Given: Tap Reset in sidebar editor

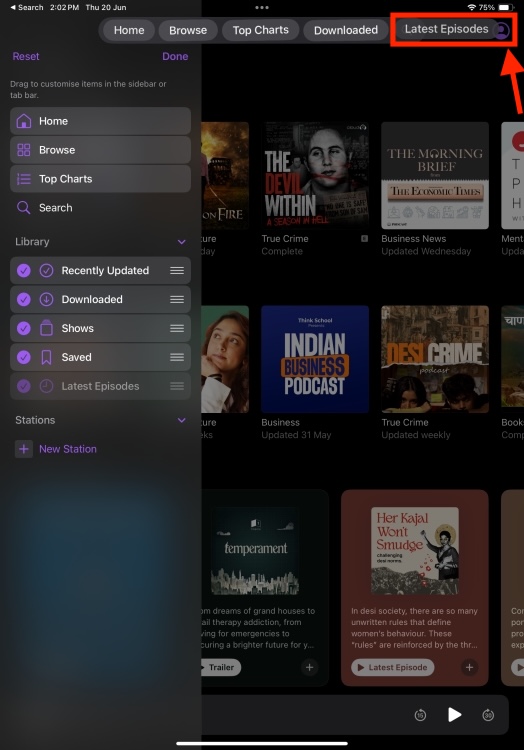Looking at the screenshot, I should [26, 56].
